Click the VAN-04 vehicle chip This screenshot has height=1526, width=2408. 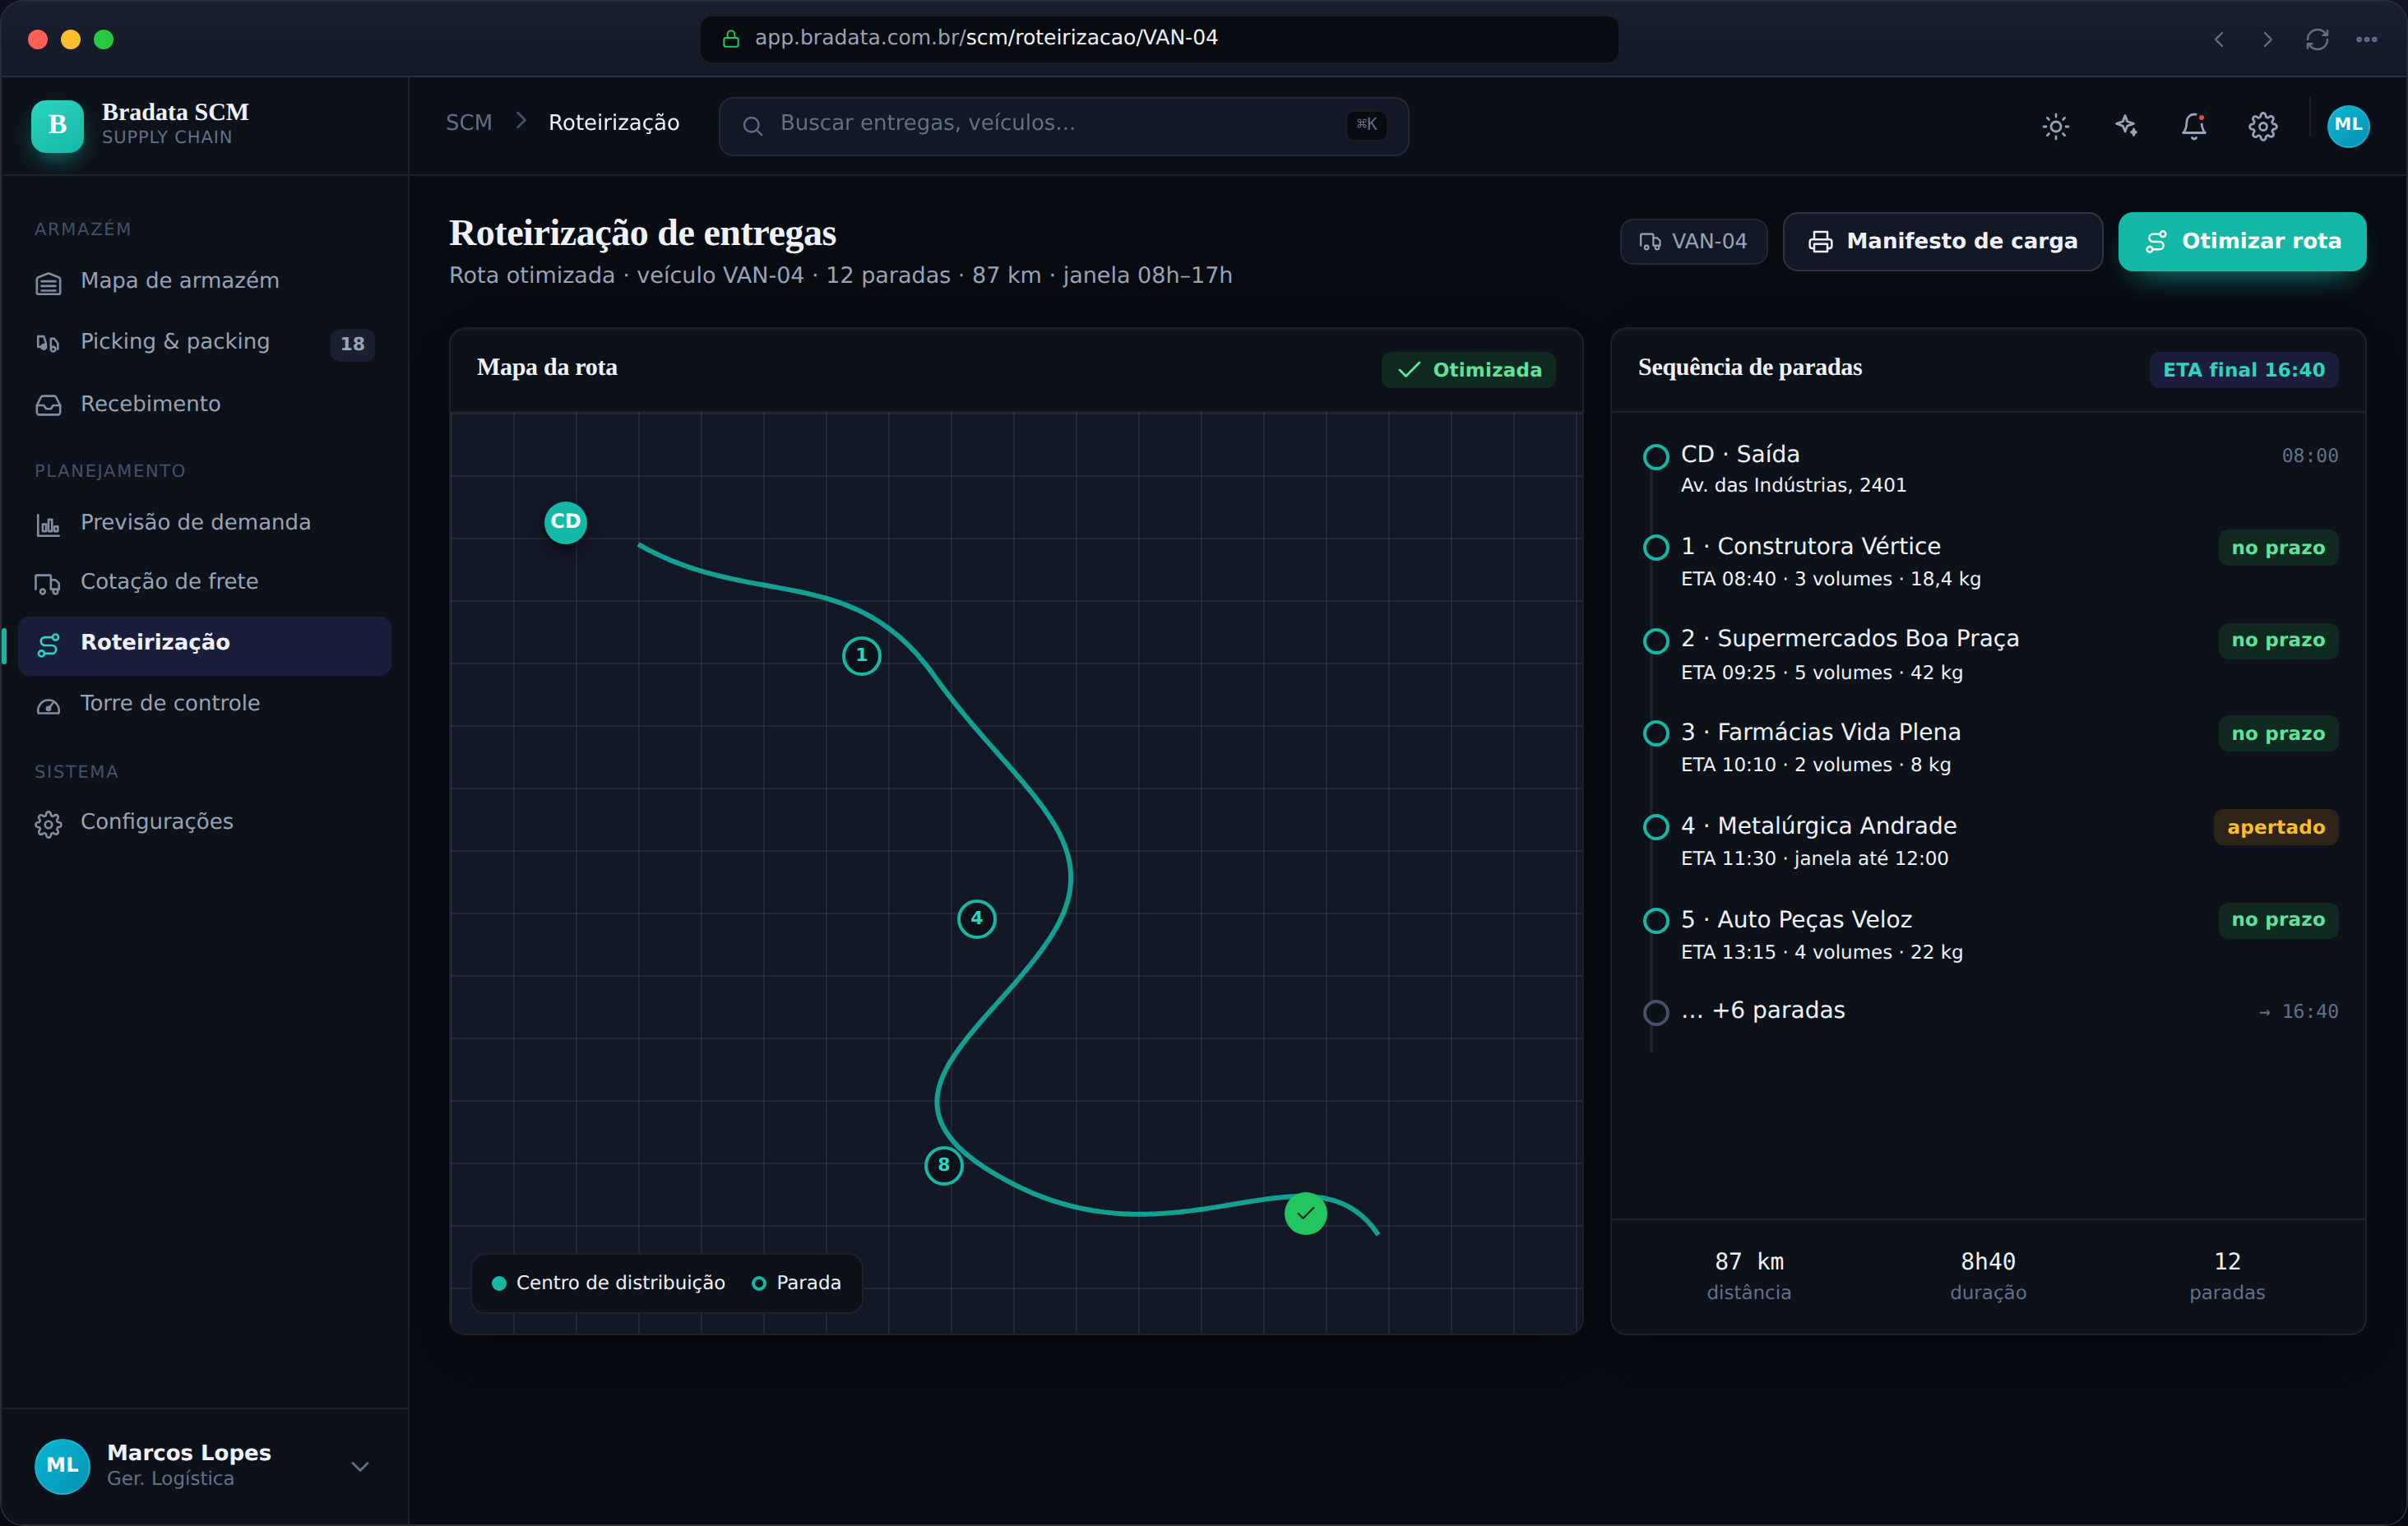click(1693, 242)
